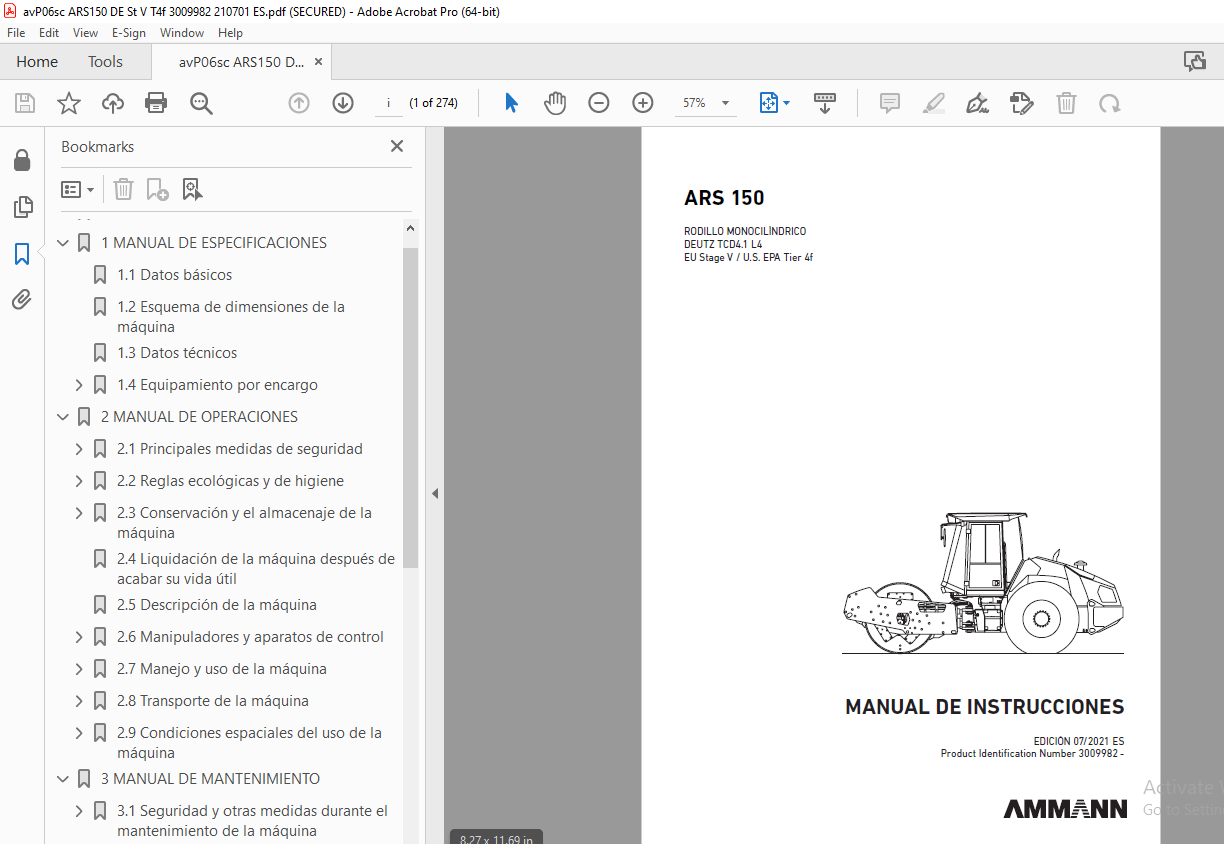This screenshot has height=844, width=1224.
Task: Zoom out with minus icon
Action: point(599,103)
